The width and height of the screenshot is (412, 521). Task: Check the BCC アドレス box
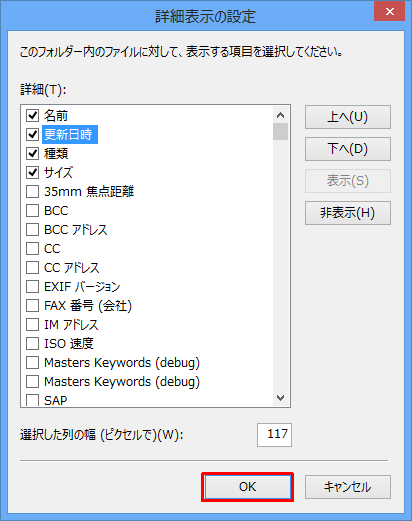point(32,230)
